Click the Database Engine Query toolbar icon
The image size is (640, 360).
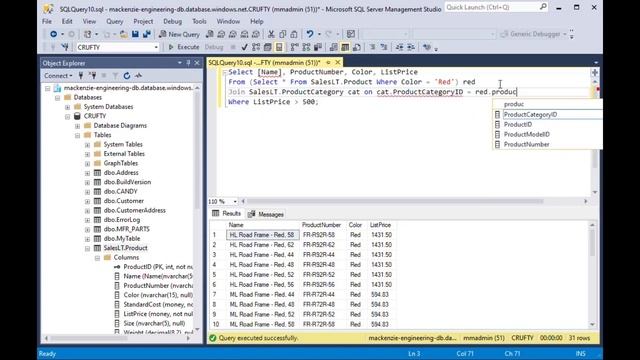tap(209, 34)
